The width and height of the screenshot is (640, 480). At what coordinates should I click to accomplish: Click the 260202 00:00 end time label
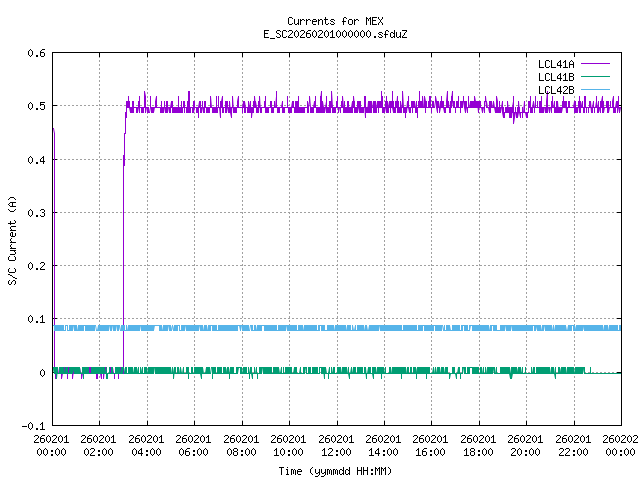coord(620,445)
